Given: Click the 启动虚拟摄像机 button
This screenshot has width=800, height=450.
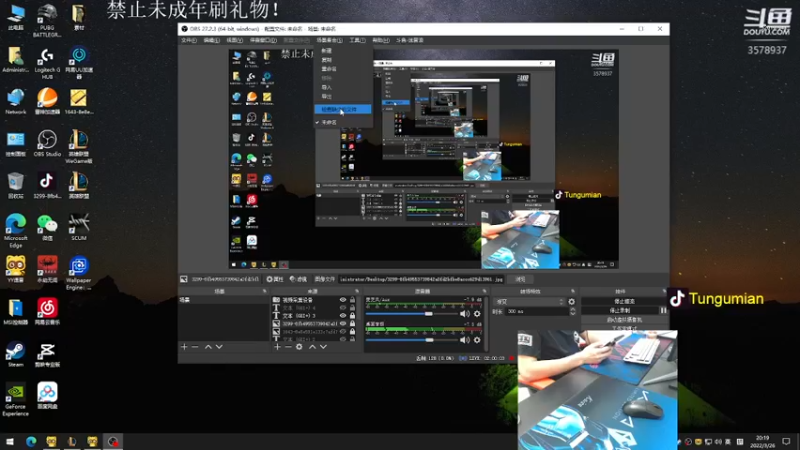Looking at the screenshot, I should click(x=624, y=319).
